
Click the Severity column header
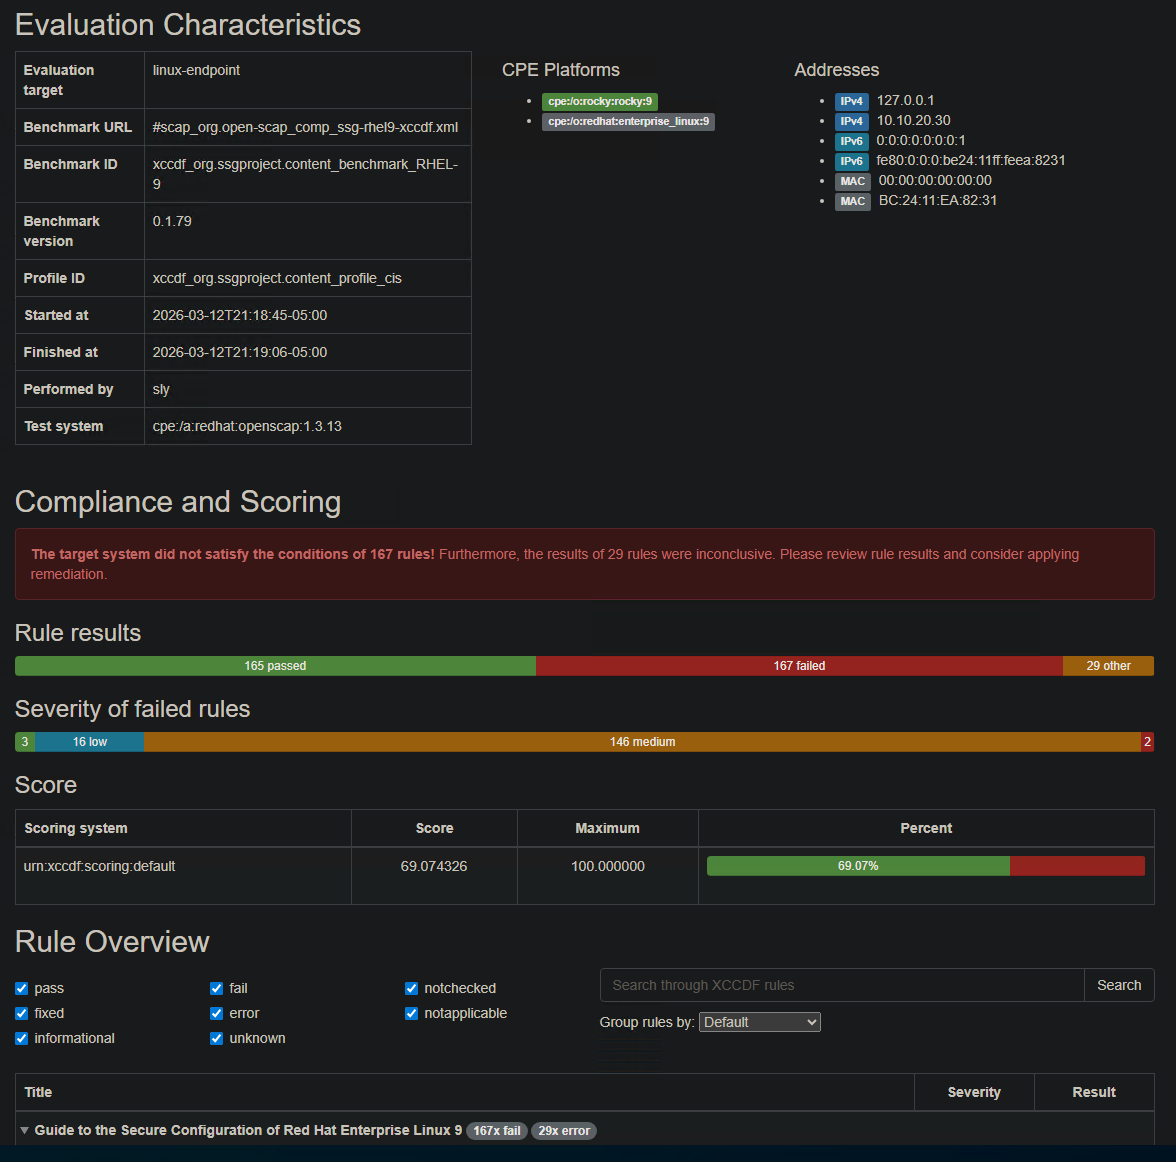point(973,1092)
